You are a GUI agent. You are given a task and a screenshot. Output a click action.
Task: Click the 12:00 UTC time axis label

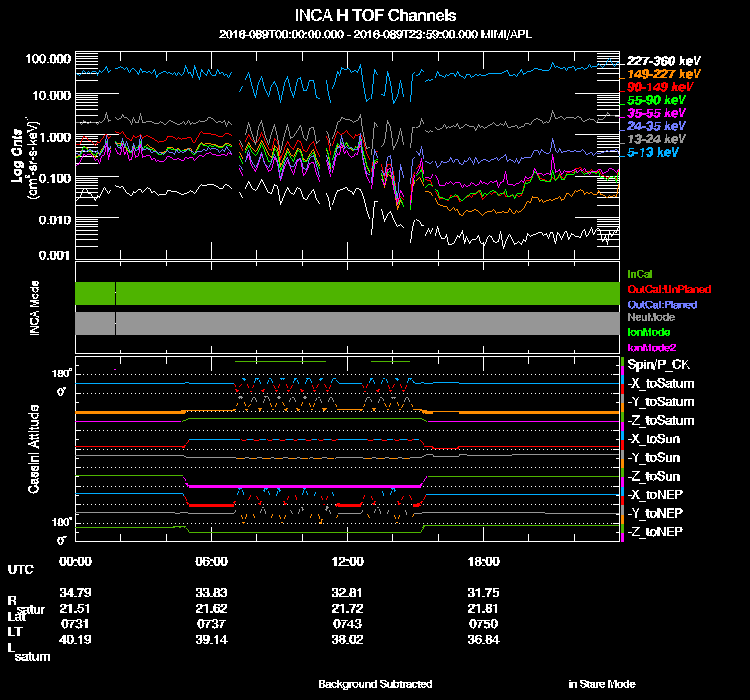point(346,561)
